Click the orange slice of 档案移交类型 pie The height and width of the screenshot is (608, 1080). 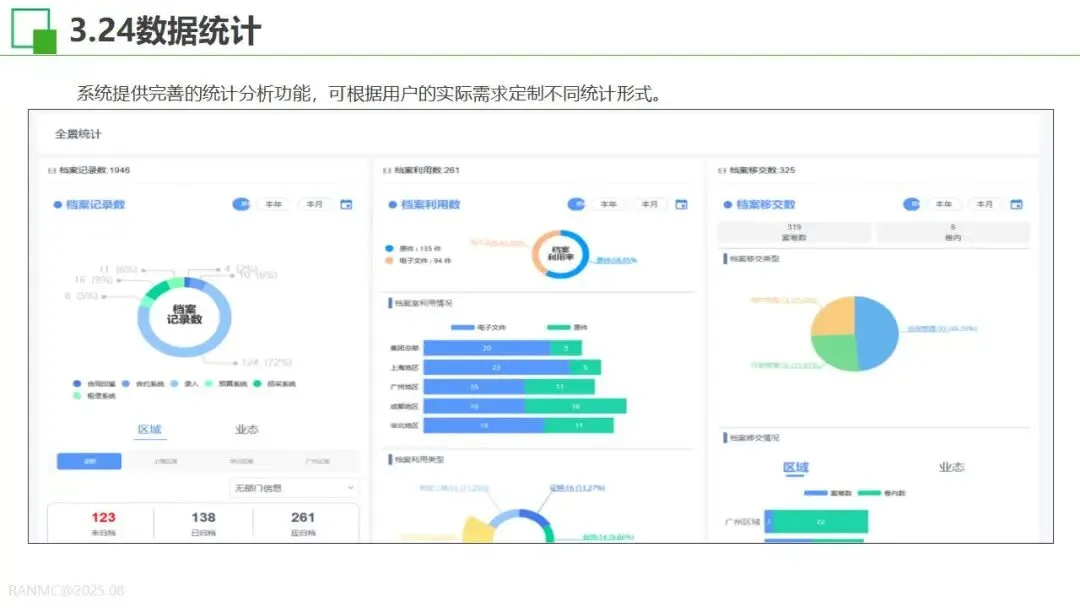point(833,317)
